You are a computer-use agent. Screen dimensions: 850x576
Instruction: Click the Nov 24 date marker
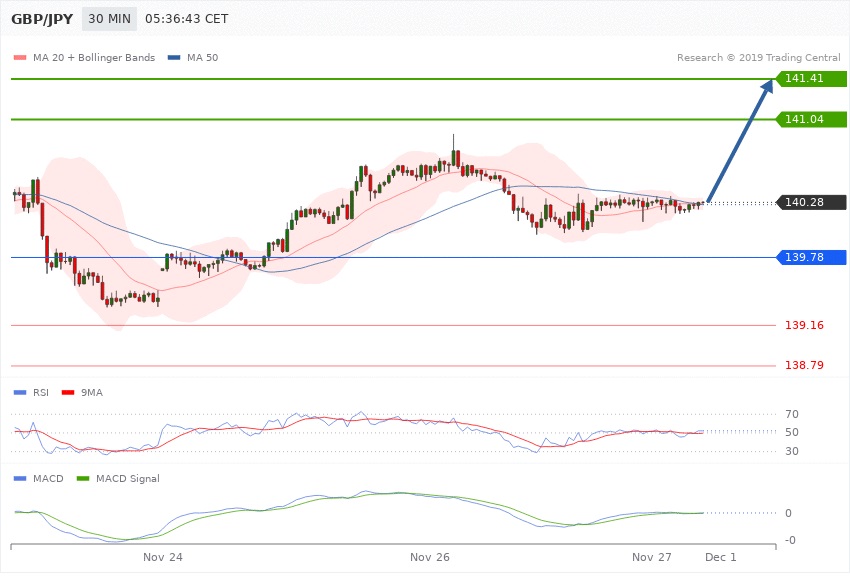163,556
